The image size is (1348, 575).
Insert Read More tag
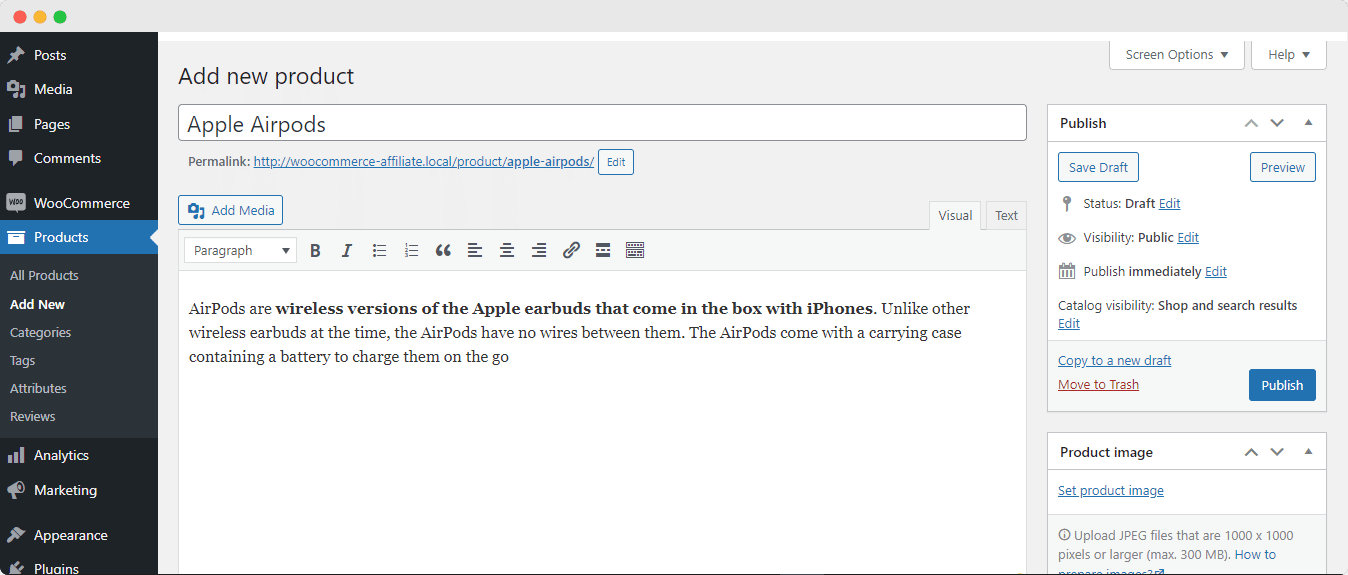click(x=603, y=251)
